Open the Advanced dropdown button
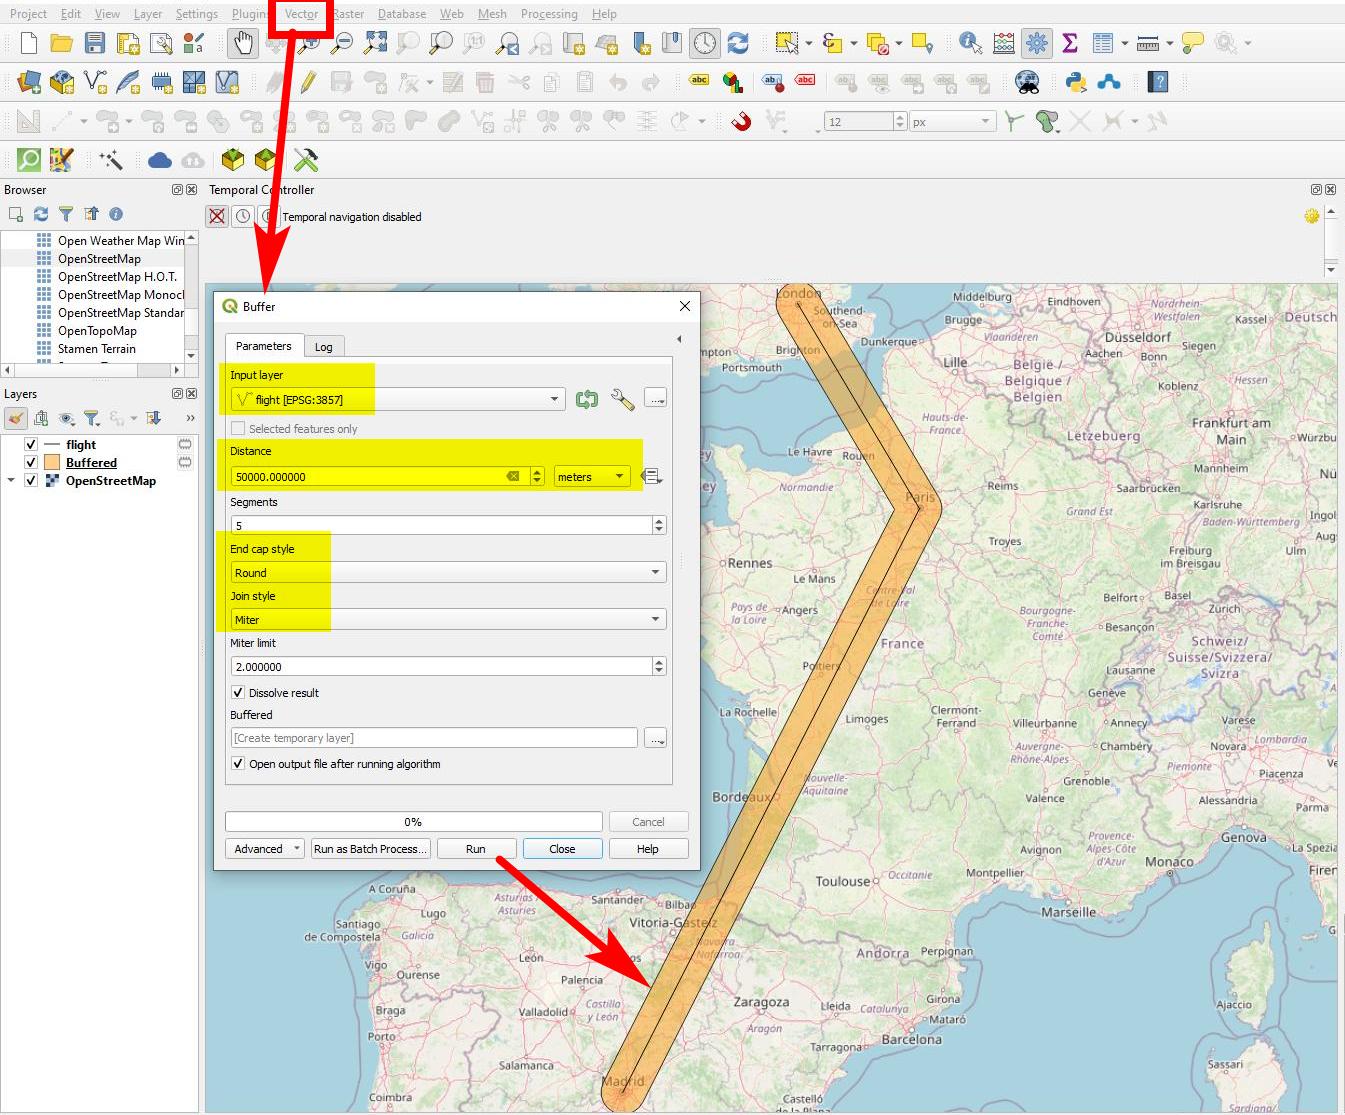 click(x=265, y=849)
